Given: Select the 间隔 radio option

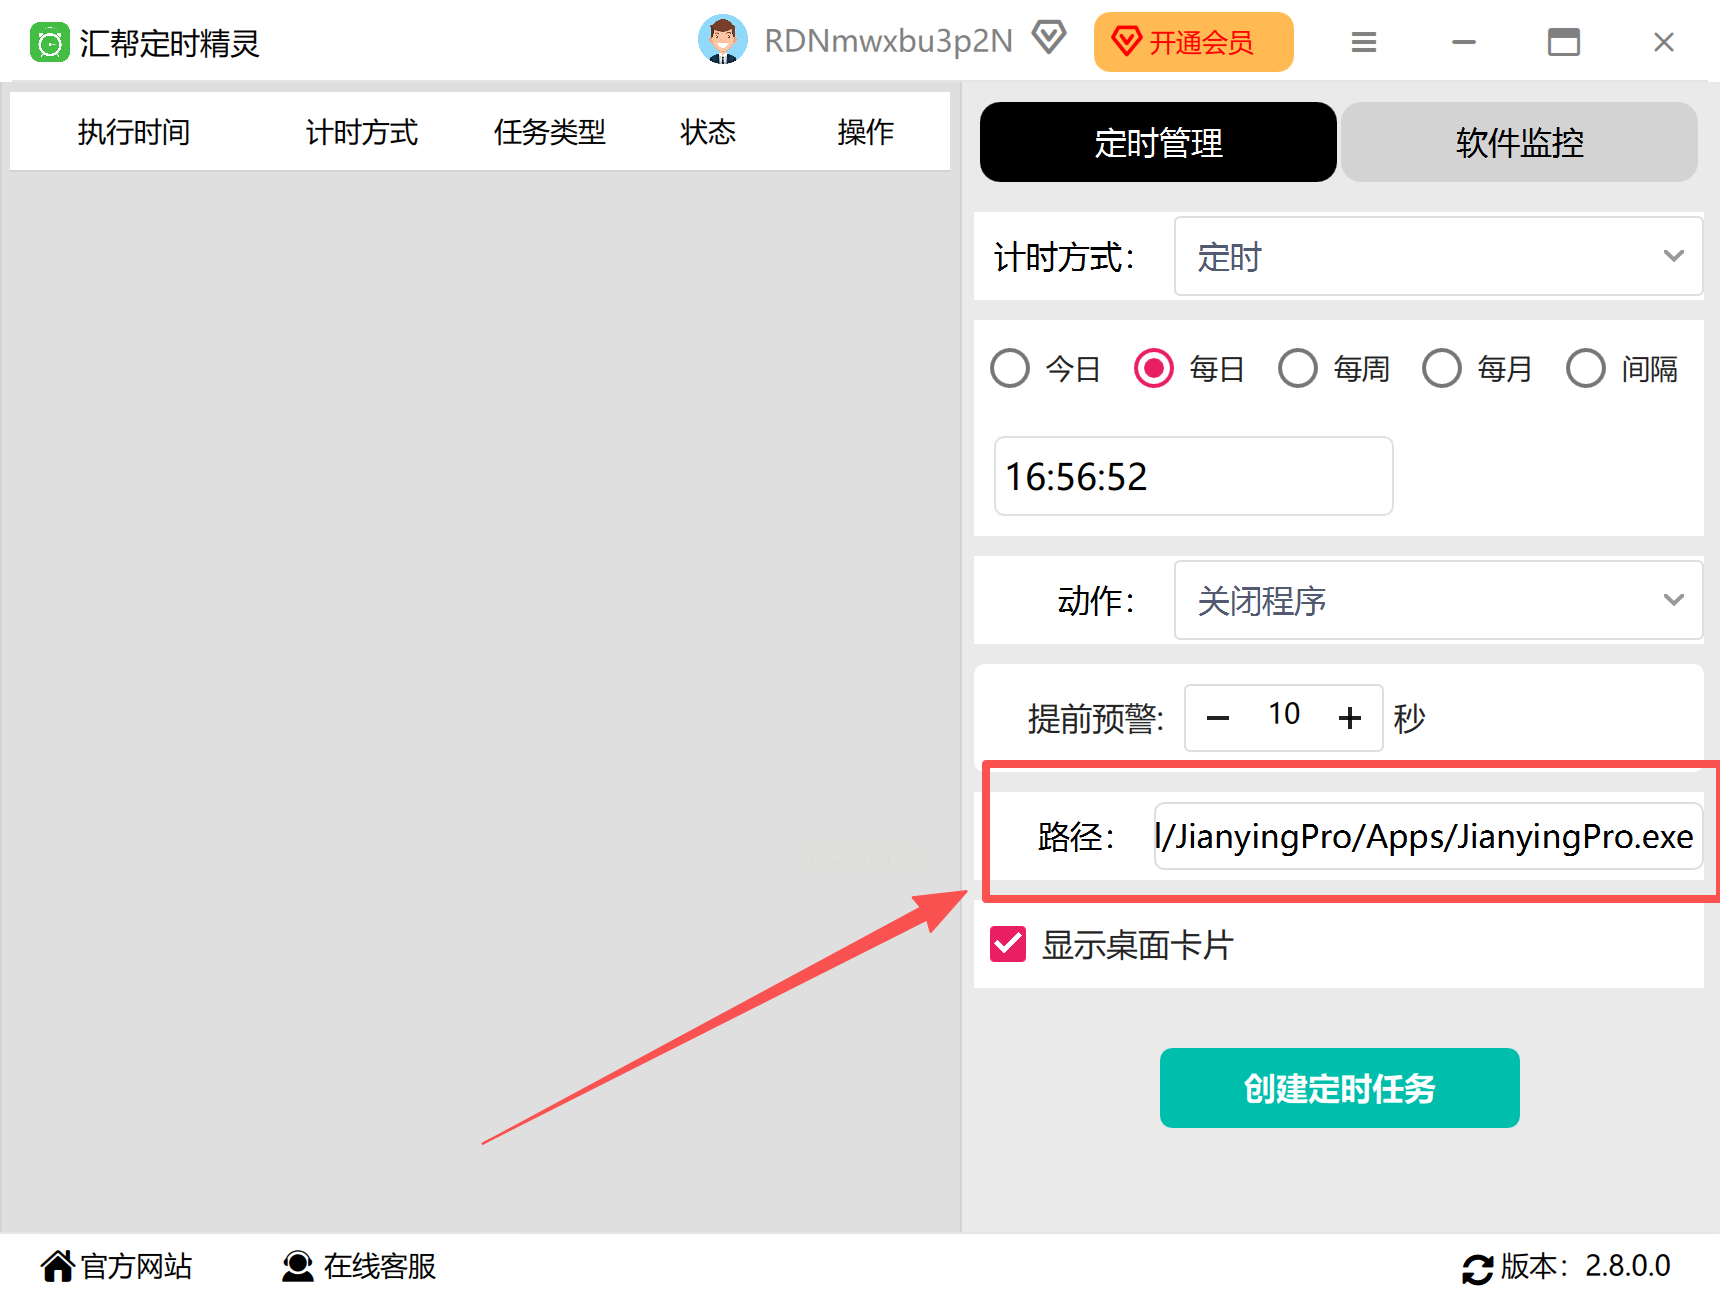Looking at the screenshot, I should point(1586,369).
